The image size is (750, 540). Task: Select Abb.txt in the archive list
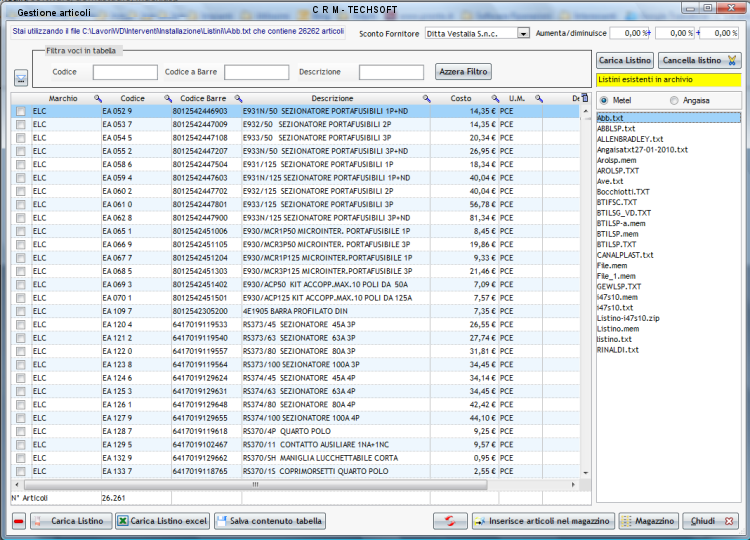point(668,118)
